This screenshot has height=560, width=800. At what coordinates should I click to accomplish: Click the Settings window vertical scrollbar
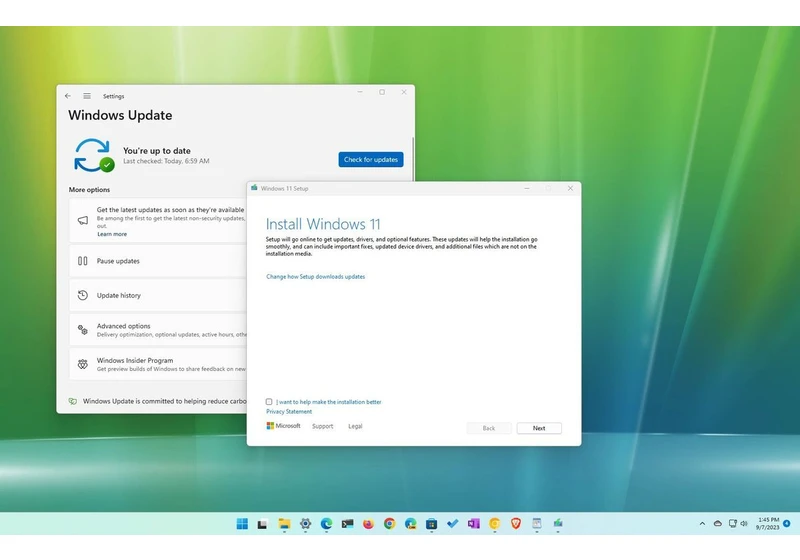413,158
